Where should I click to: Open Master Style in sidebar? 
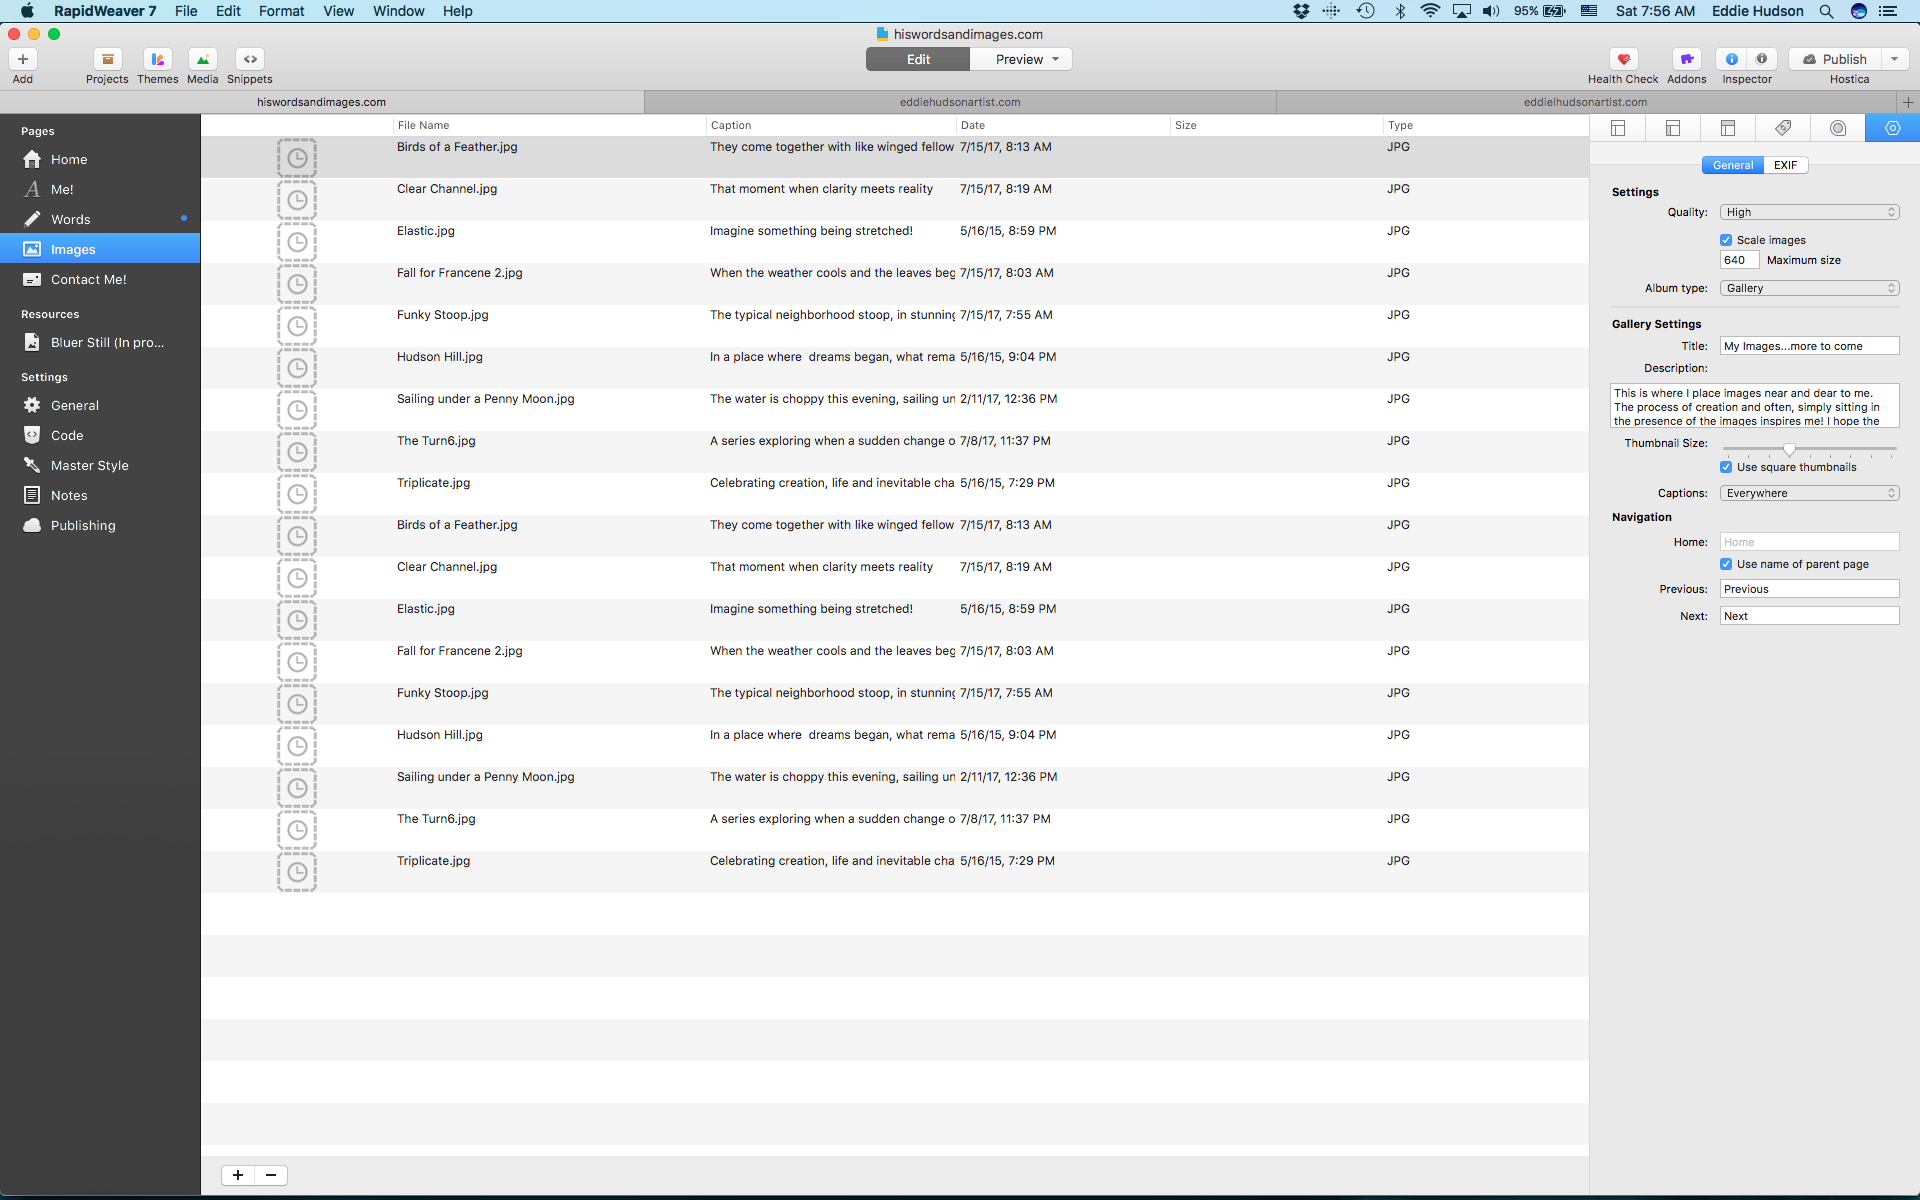89,465
